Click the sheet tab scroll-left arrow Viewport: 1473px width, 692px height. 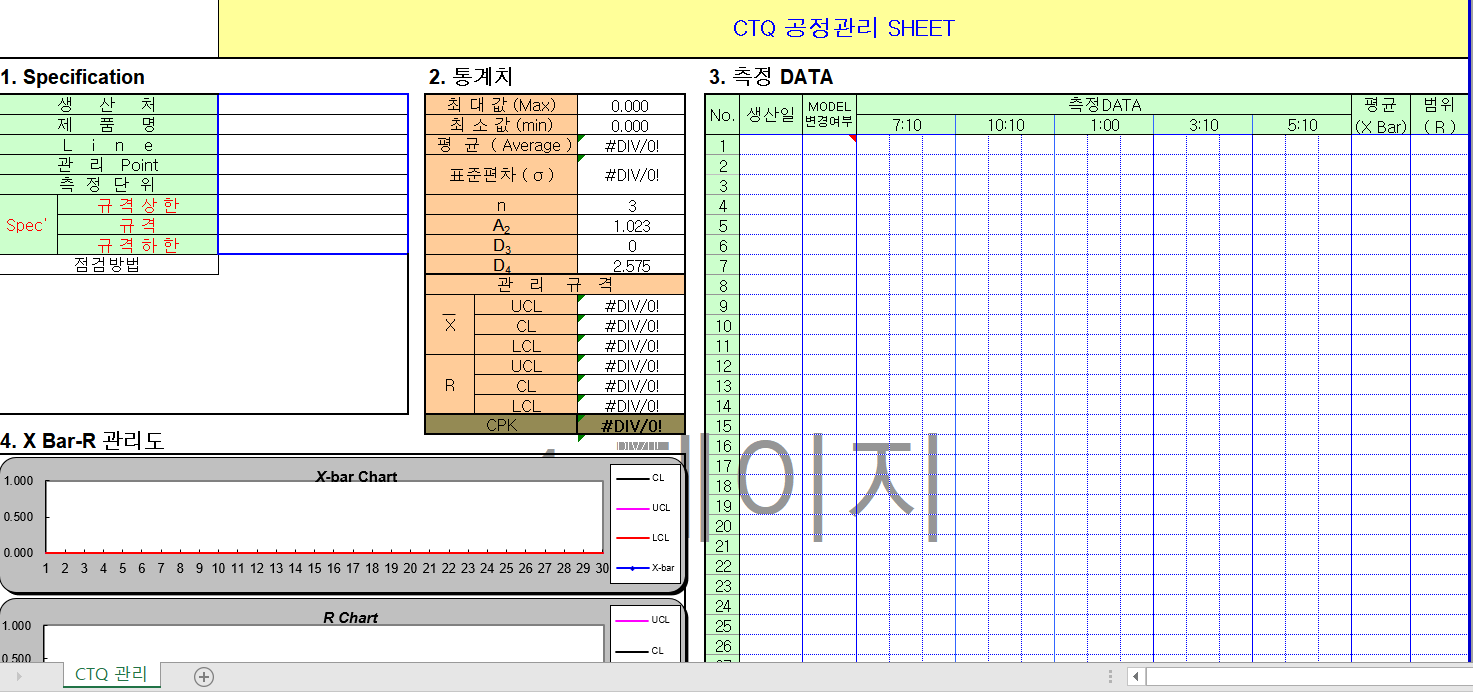19,677
